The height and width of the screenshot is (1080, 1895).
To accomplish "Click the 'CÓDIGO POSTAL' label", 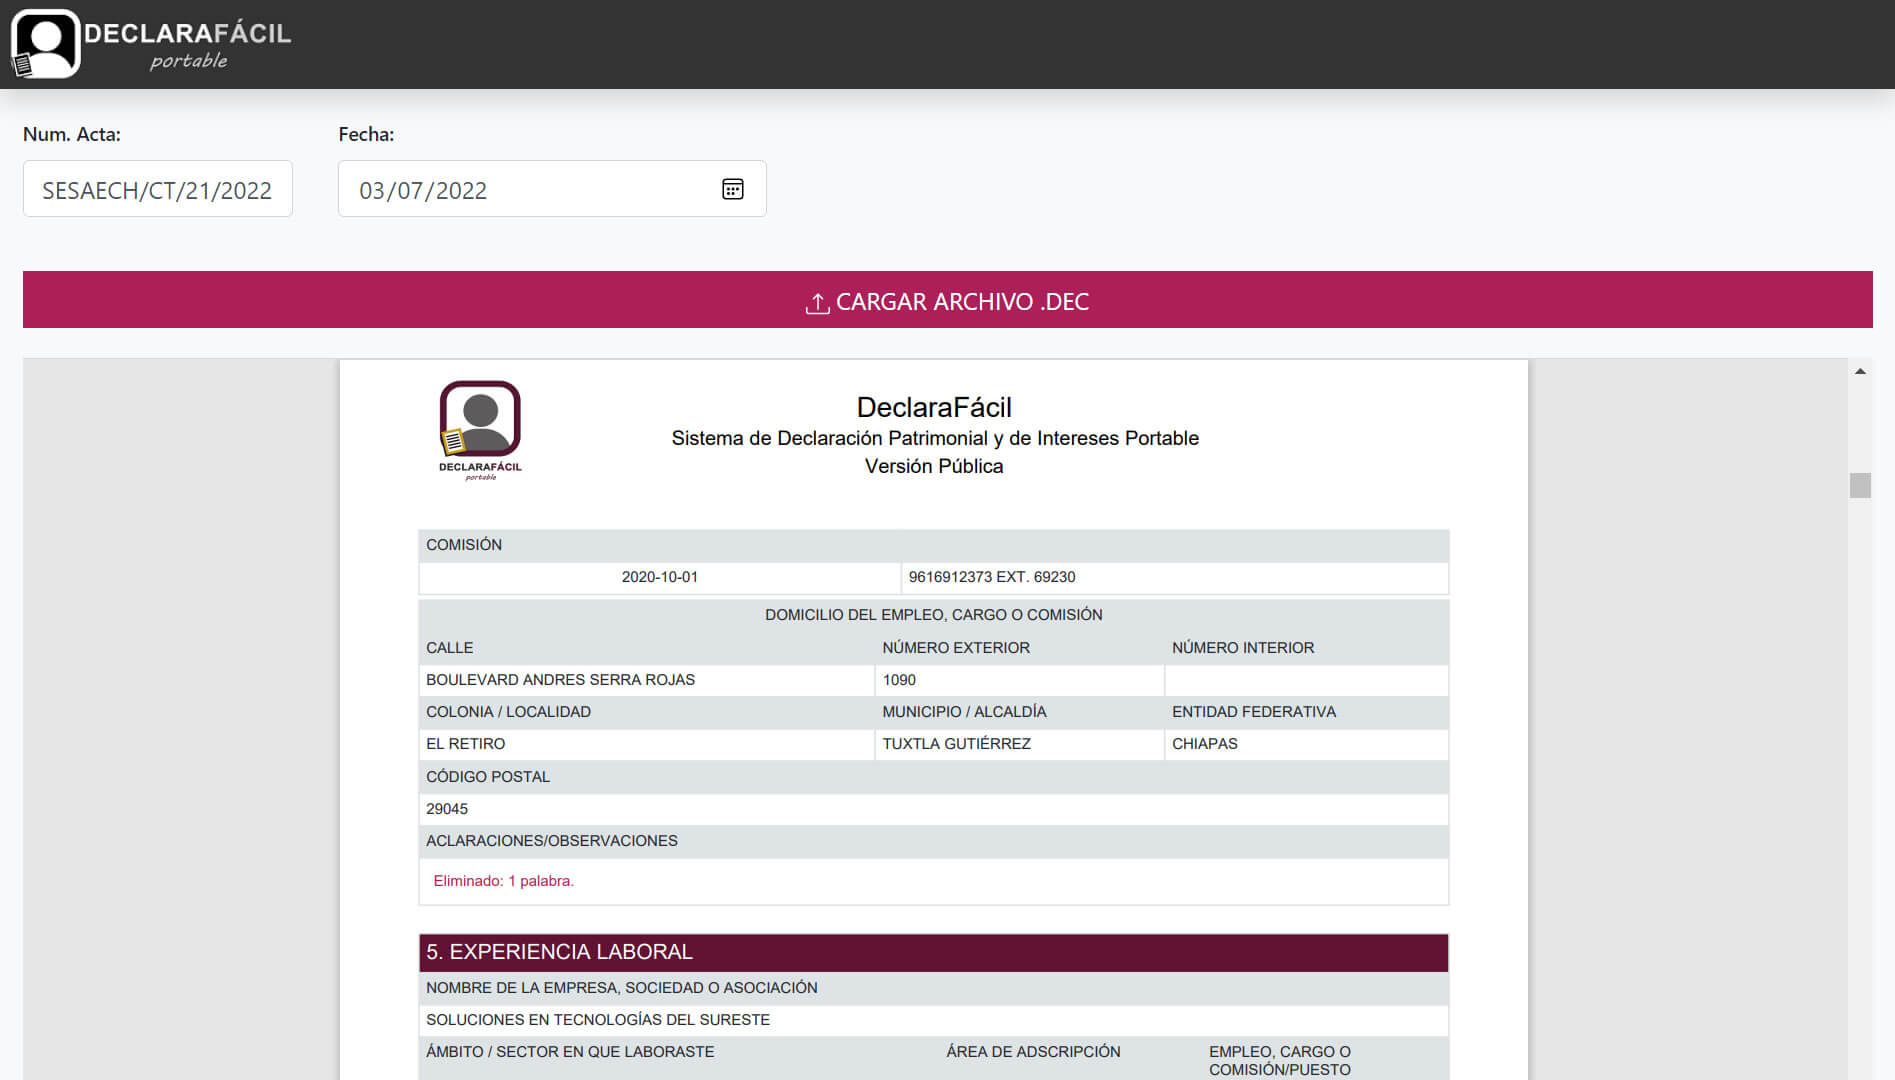I will tap(488, 777).
